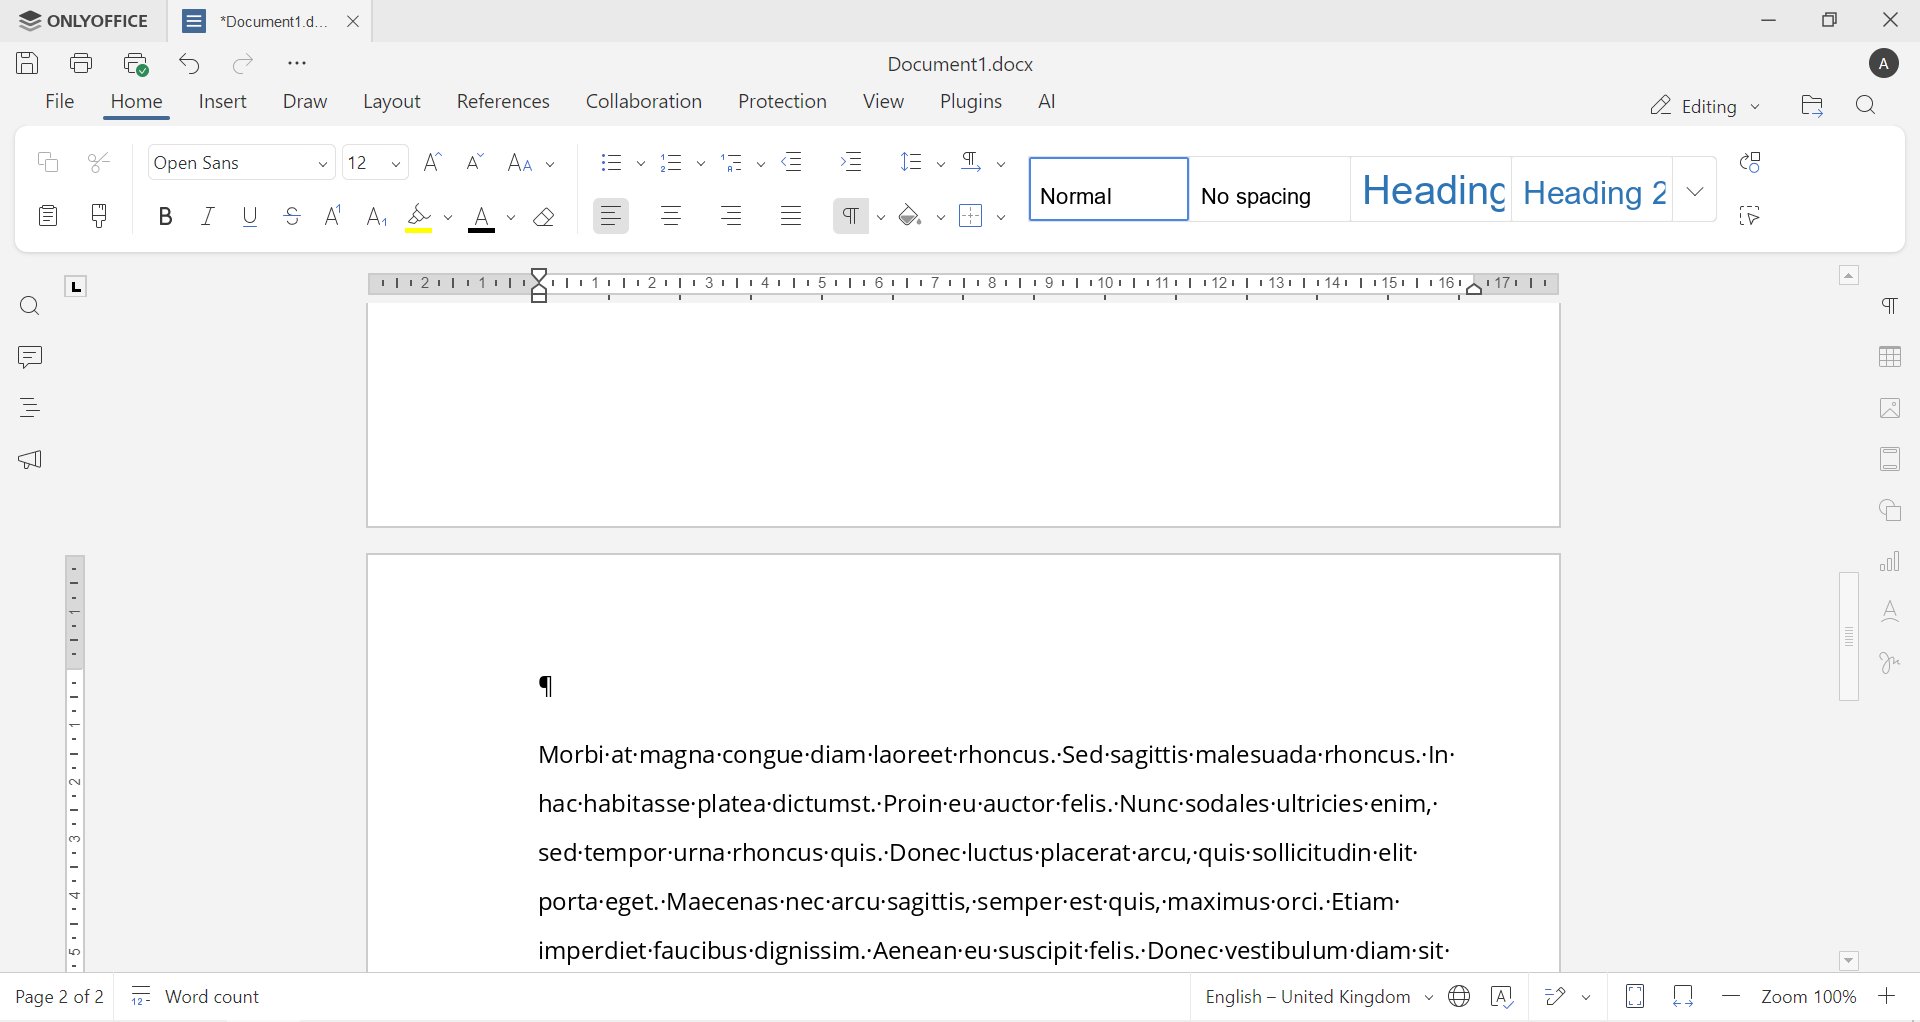Screen dimensions: 1920x1022
Task: Open Text Art settings in the right sidebar
Action: (x=1891, y=611)
